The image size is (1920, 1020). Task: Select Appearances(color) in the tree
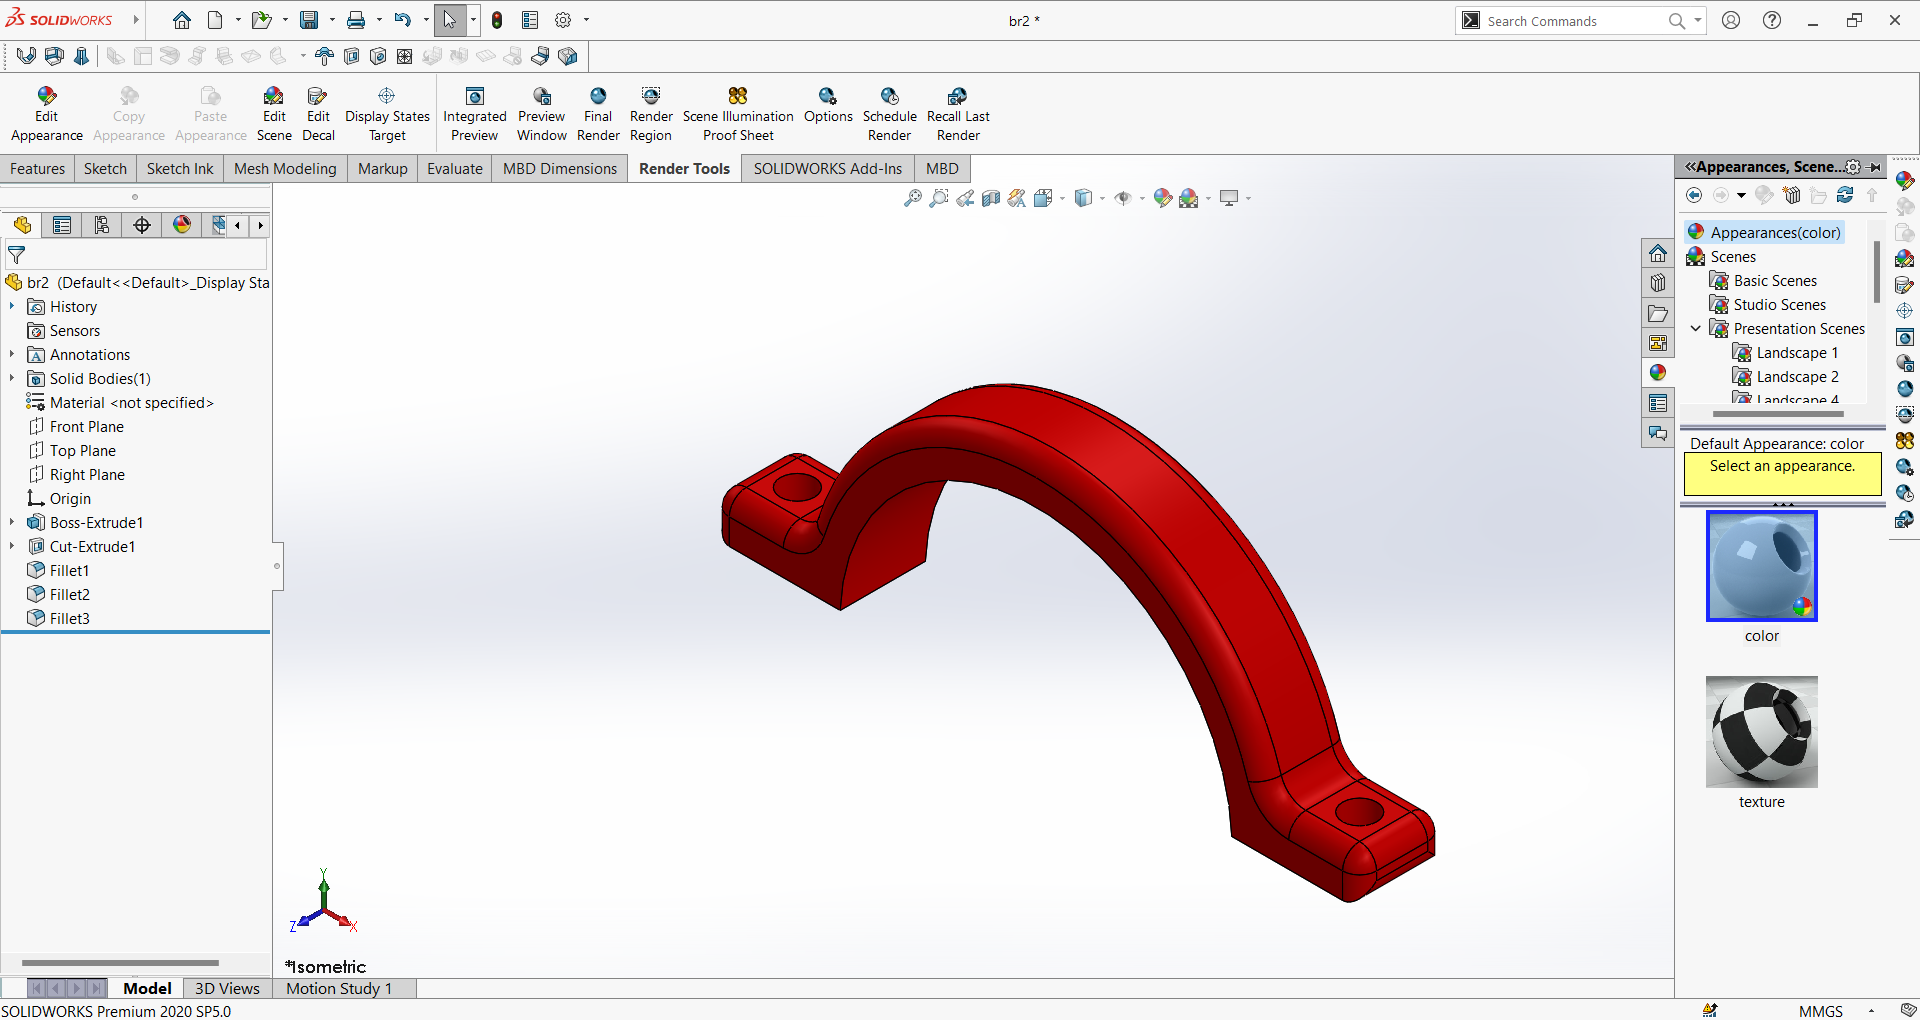pos(1764,232)
